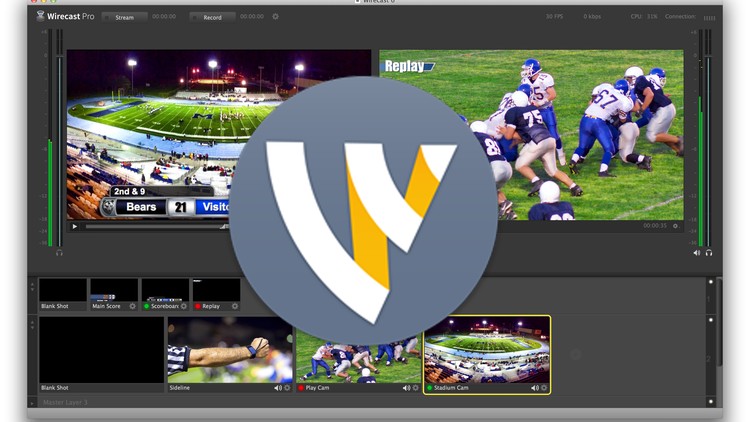Toggle visibility dot for Master Layer 3
The height and width of the screenshot is (422, 750).
[711, 401]
